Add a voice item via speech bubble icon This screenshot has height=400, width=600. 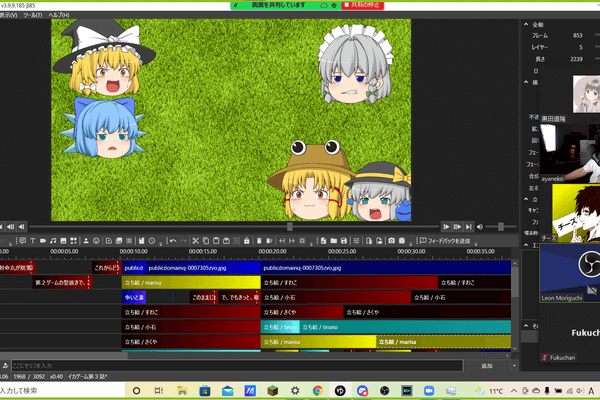[x=23, y=241]
